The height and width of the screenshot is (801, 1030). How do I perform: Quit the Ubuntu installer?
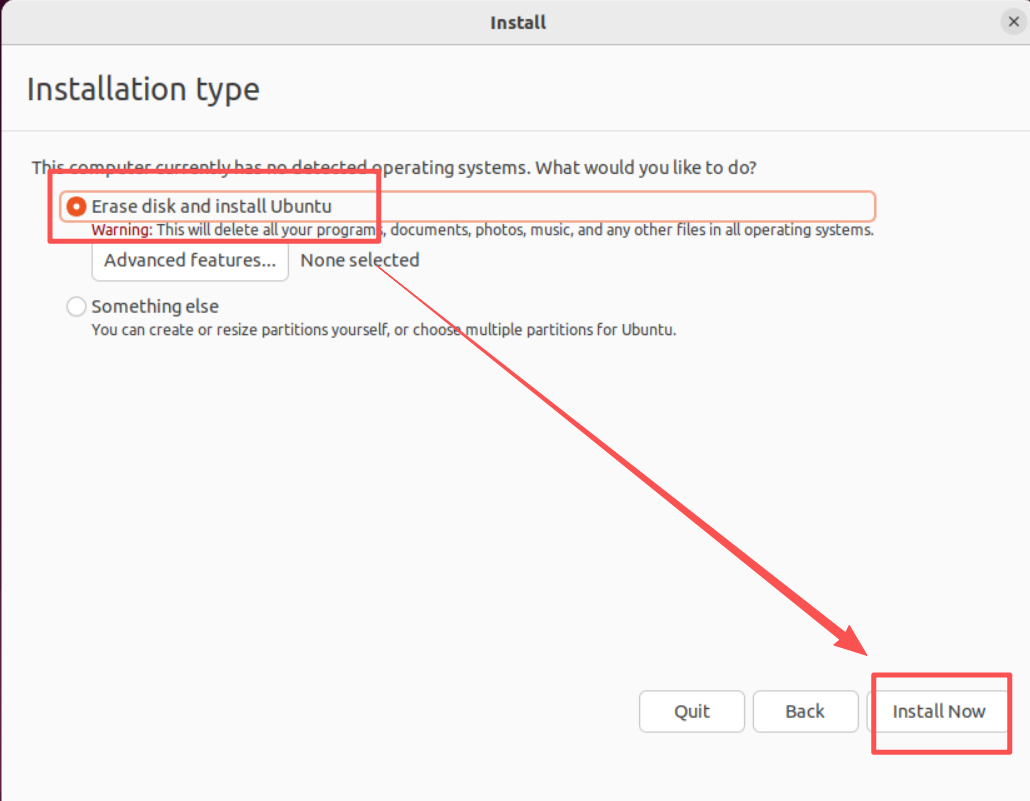pos(692,711)
